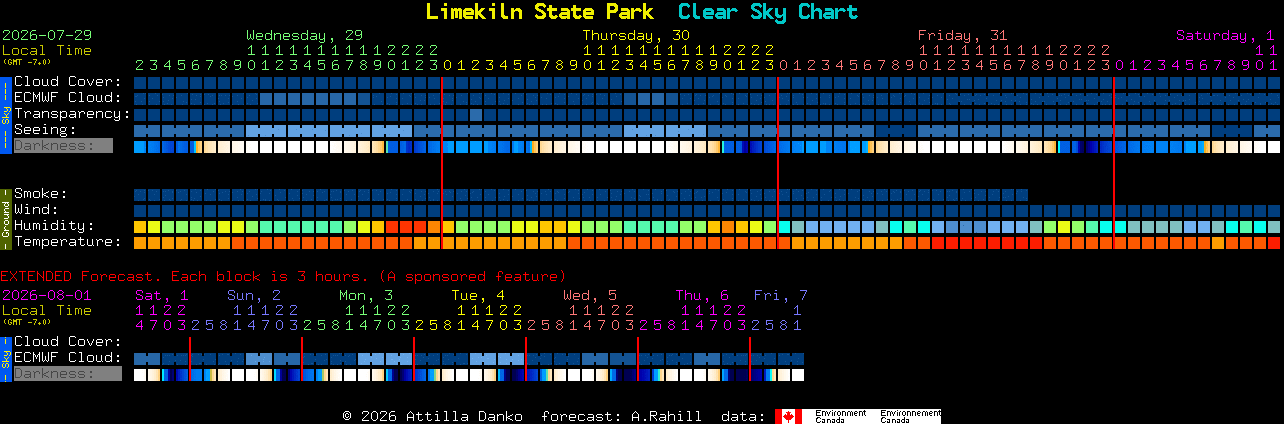Click the Clear Sky Chart heading
1284x424 pixels.
[x=768, y=12]
